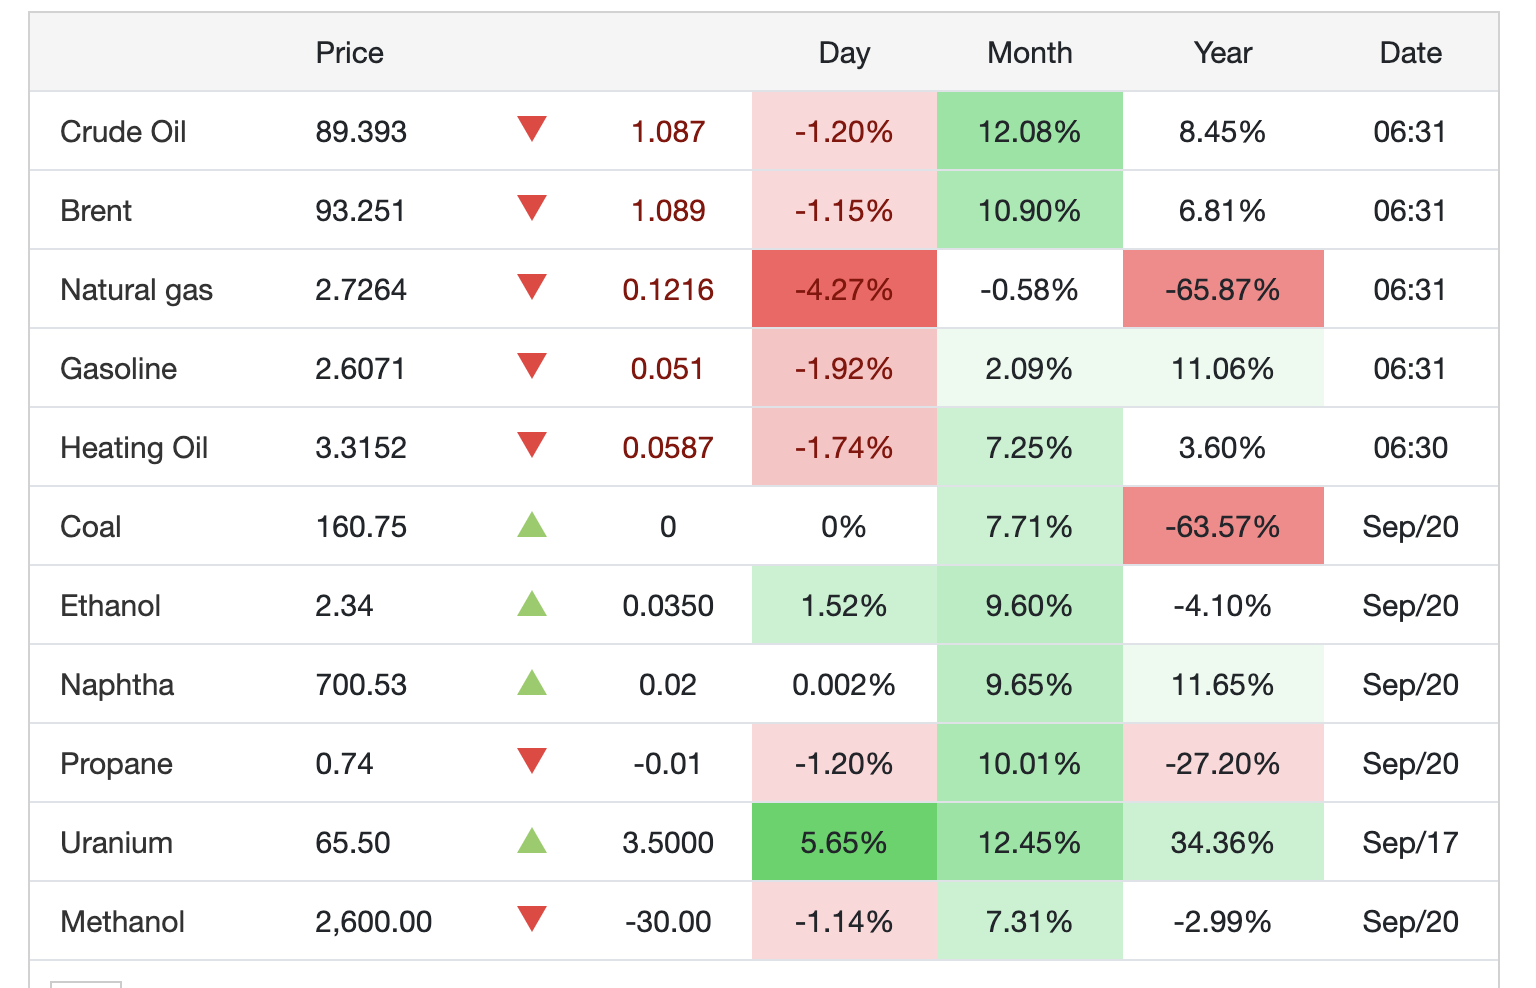Select Naphtha price 700.53

click(x=361, y=684)
